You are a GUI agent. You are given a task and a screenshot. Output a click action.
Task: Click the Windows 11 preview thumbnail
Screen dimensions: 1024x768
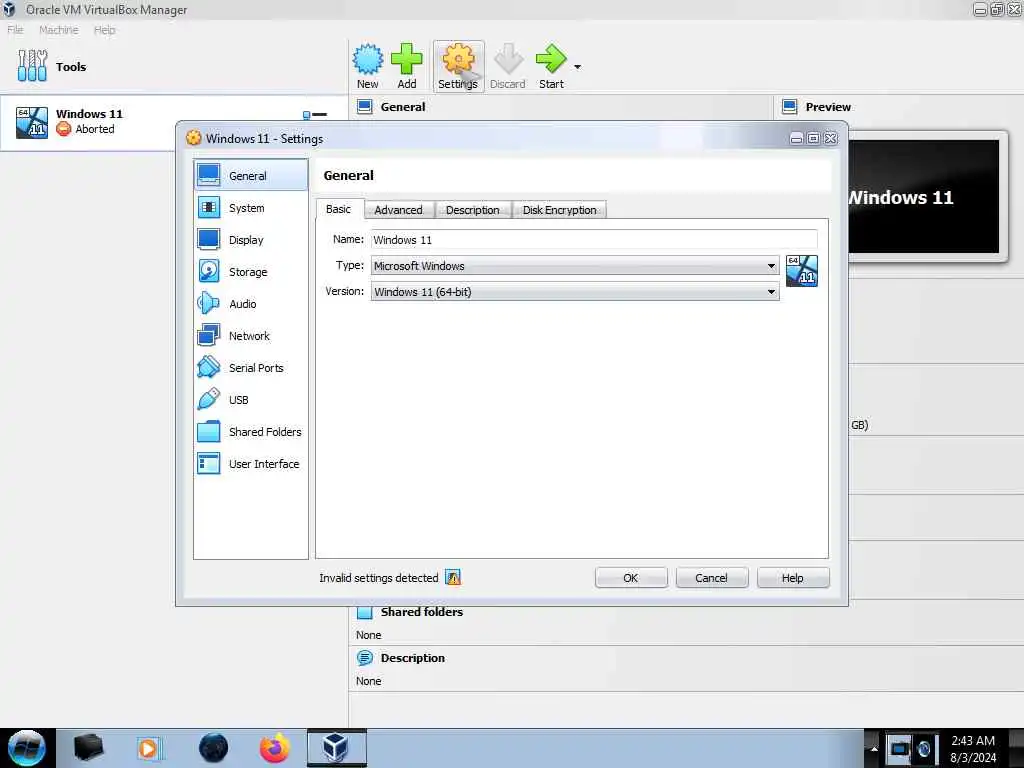click(923, 197)
